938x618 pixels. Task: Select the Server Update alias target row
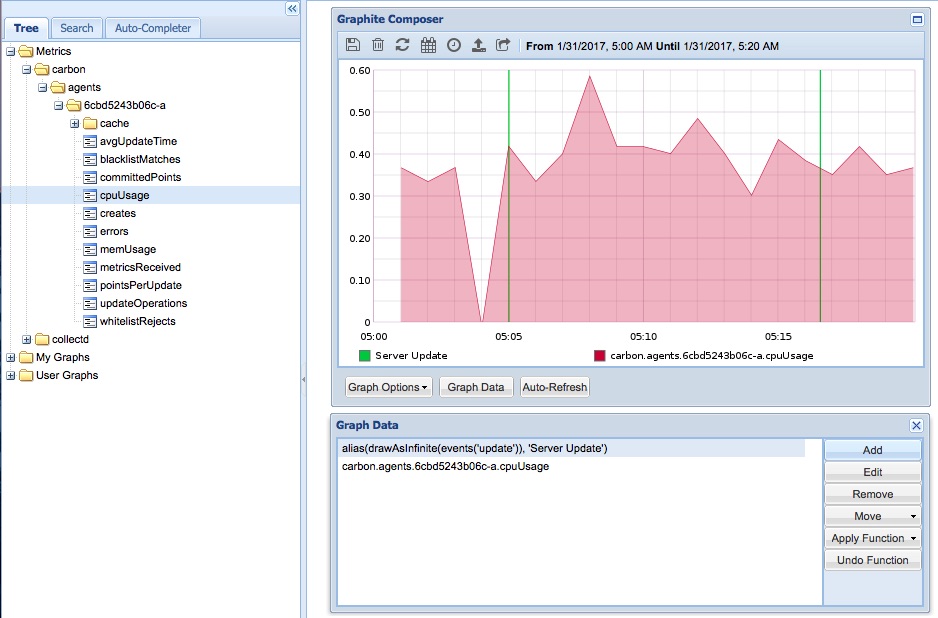[571, 448]
